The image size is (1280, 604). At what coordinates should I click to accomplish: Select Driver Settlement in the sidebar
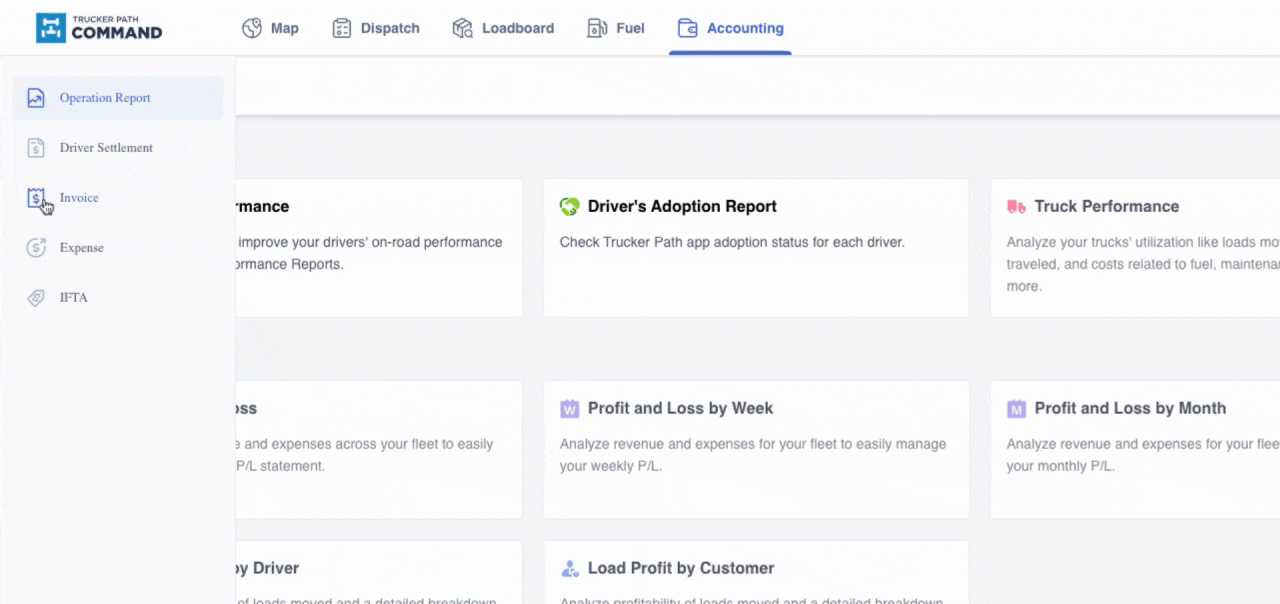pyautogui.click(x=106, y=148)
